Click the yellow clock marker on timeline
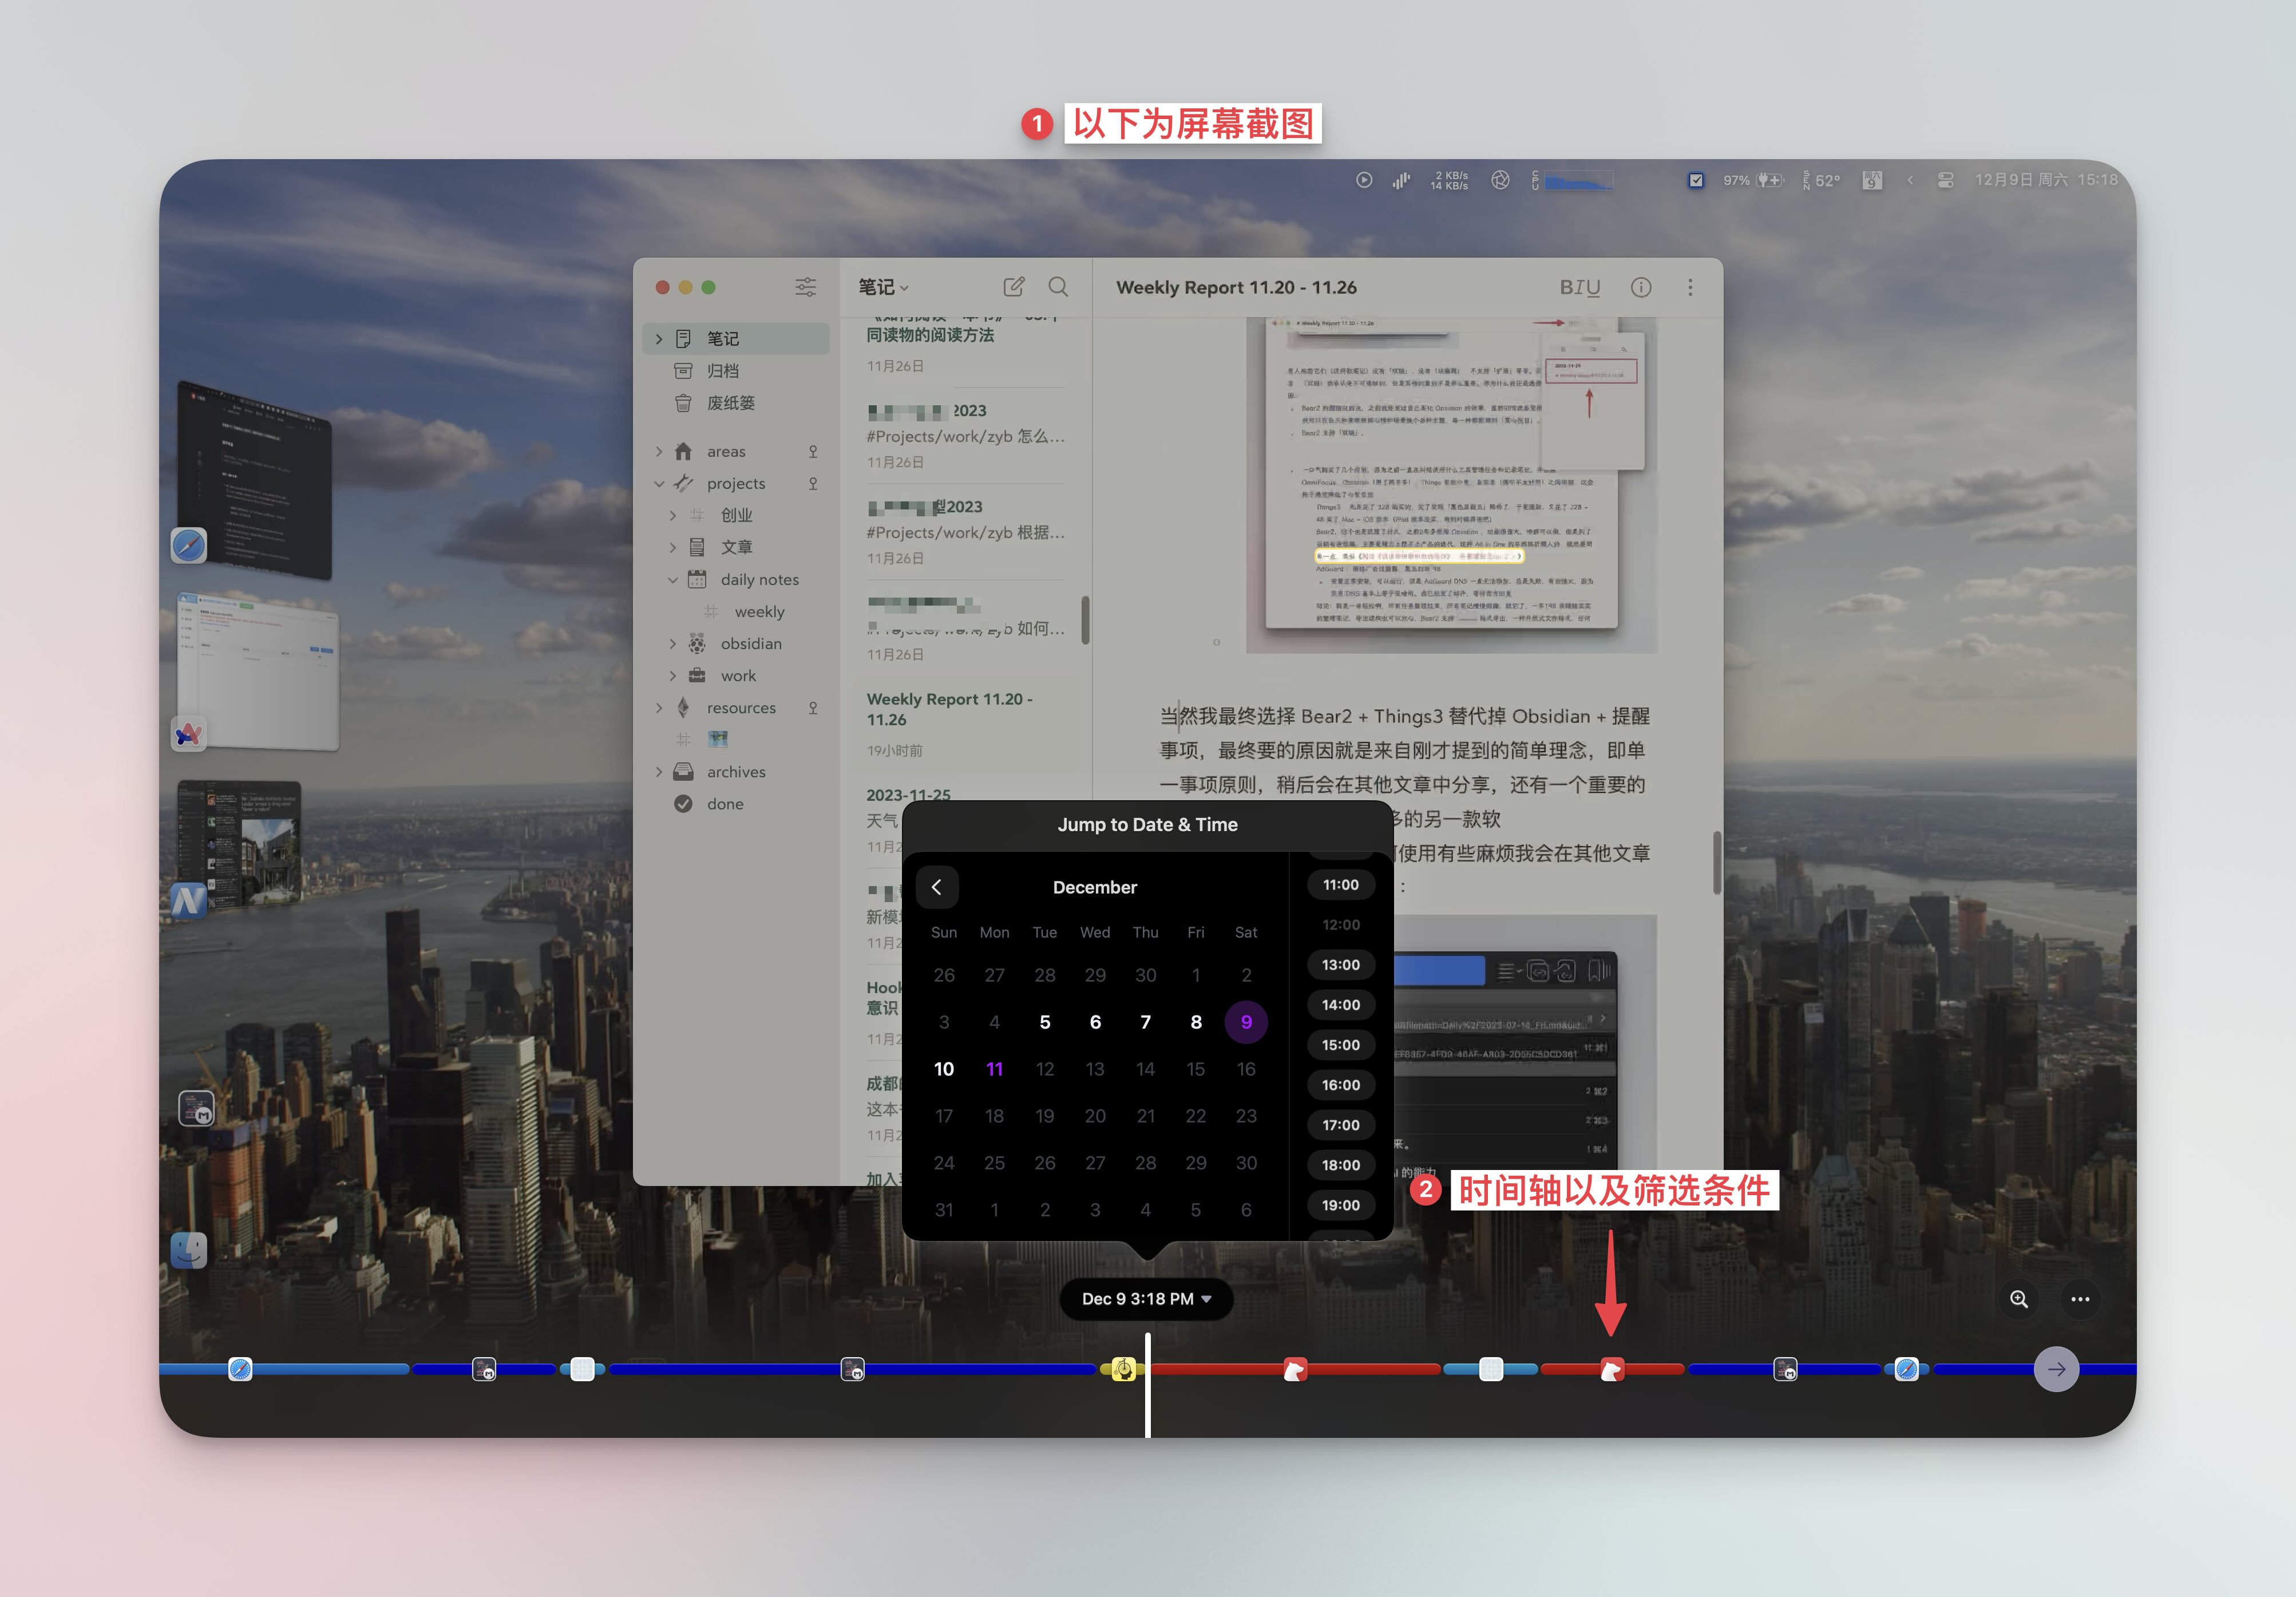 [x=1123, y=1369]
